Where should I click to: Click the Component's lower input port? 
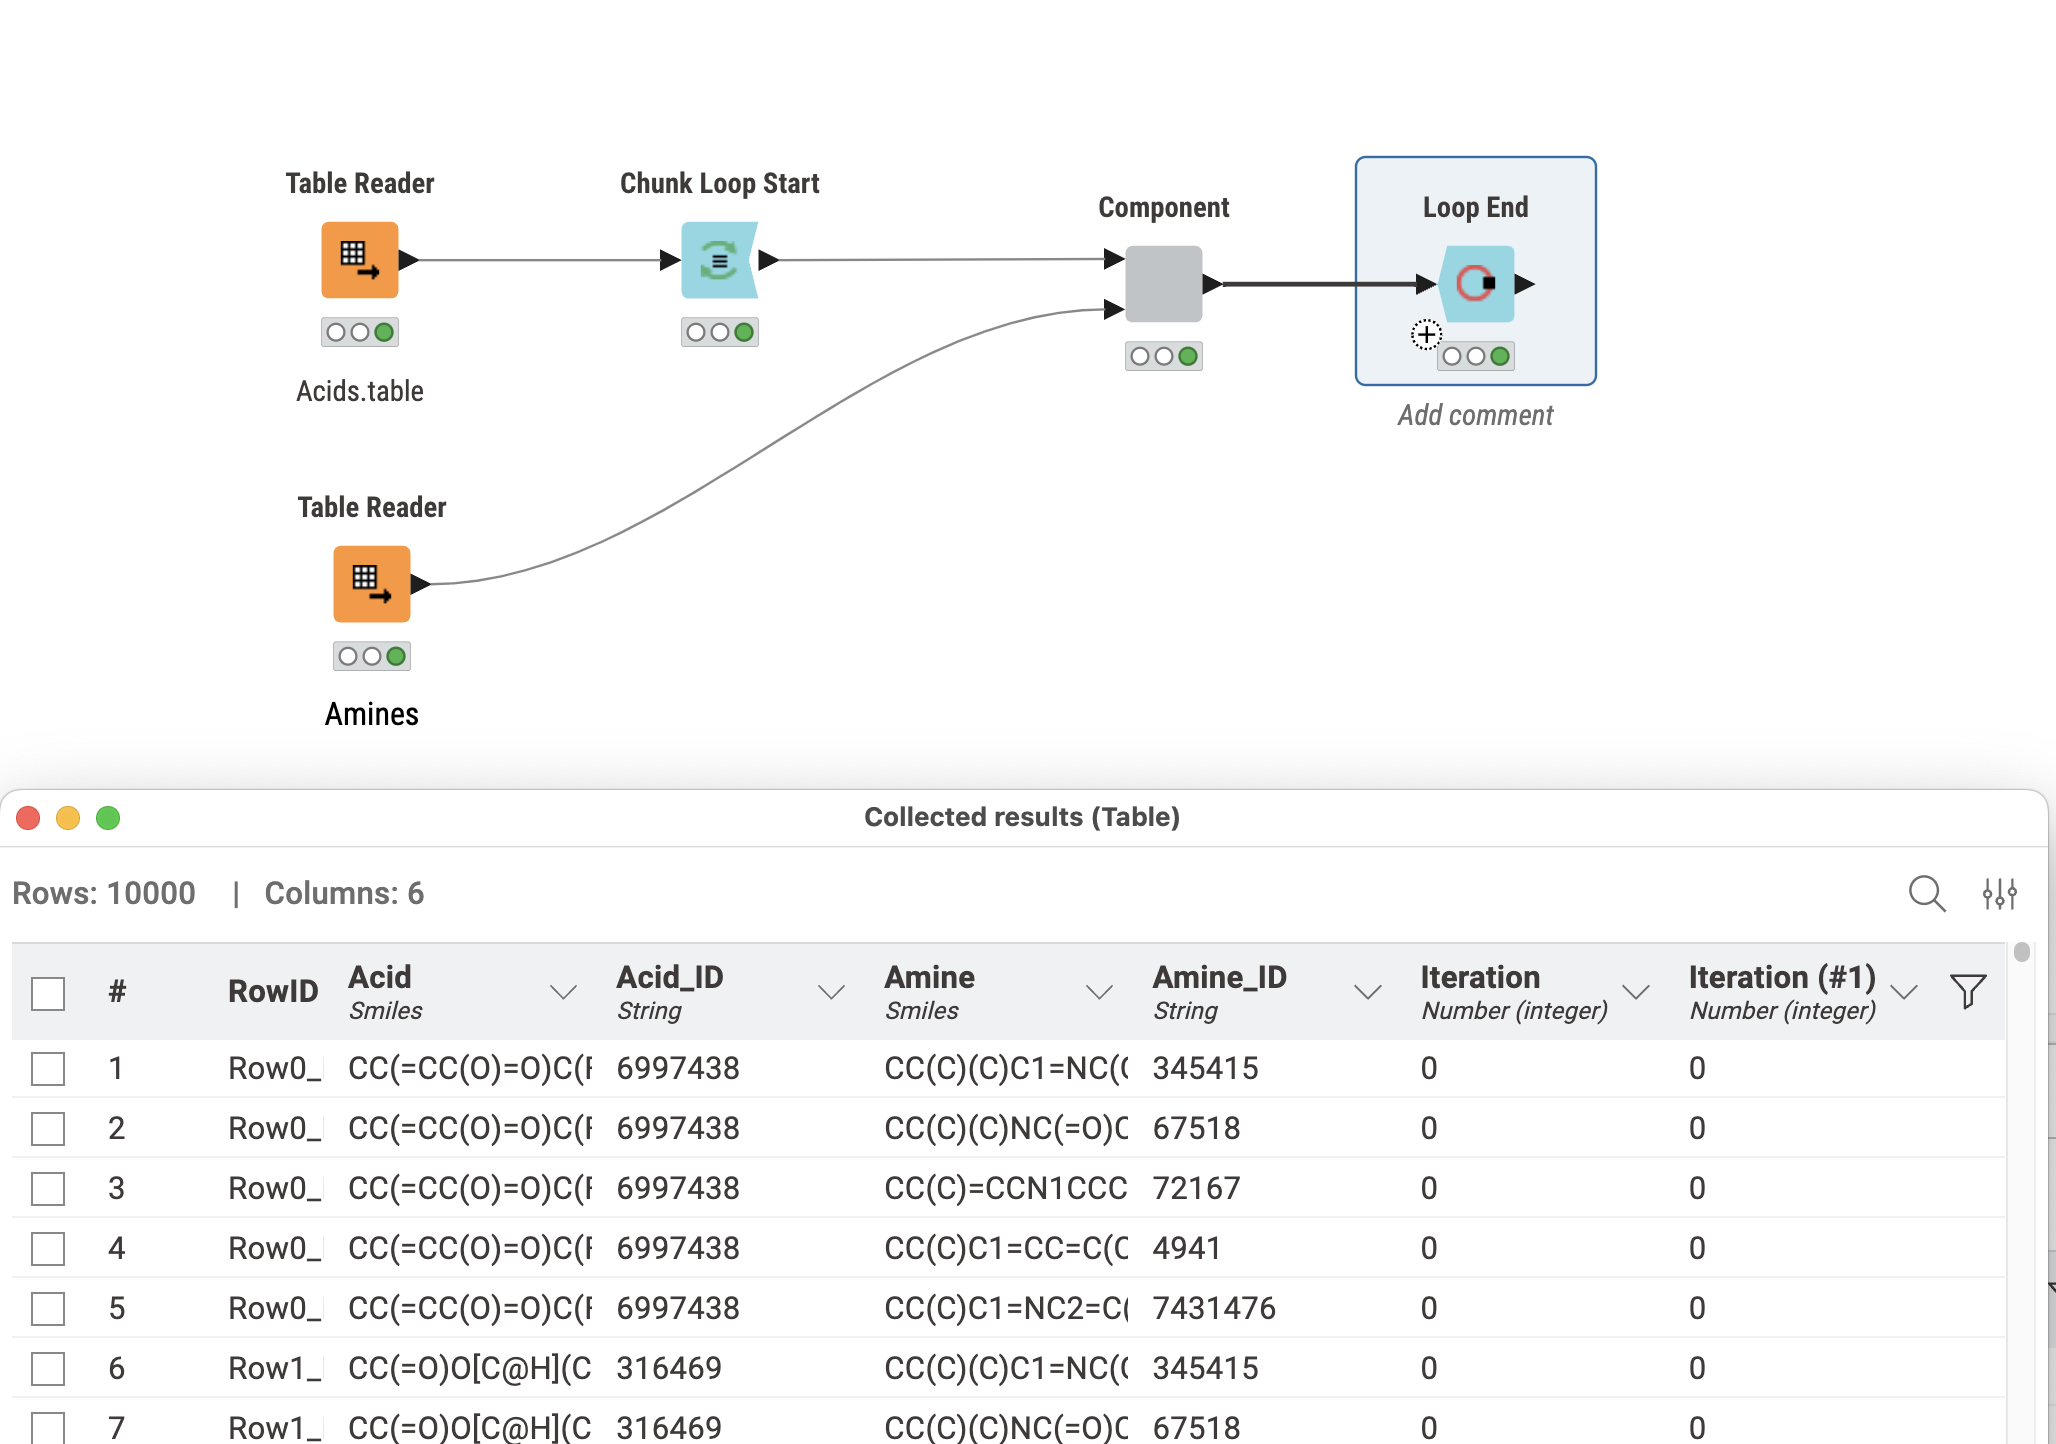[x=1114, y=309]
